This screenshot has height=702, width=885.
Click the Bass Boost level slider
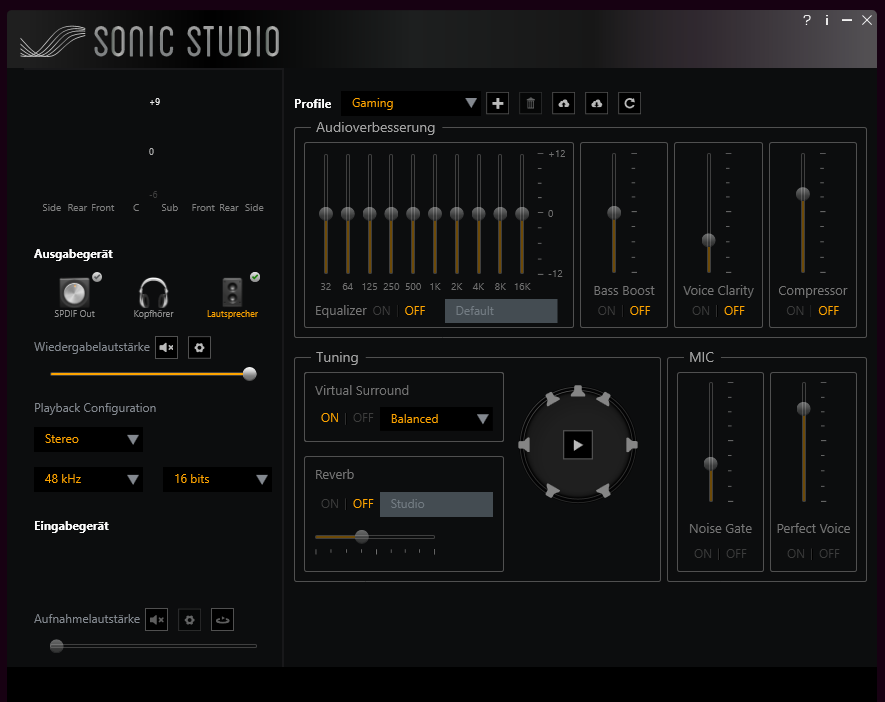[614, 213]
